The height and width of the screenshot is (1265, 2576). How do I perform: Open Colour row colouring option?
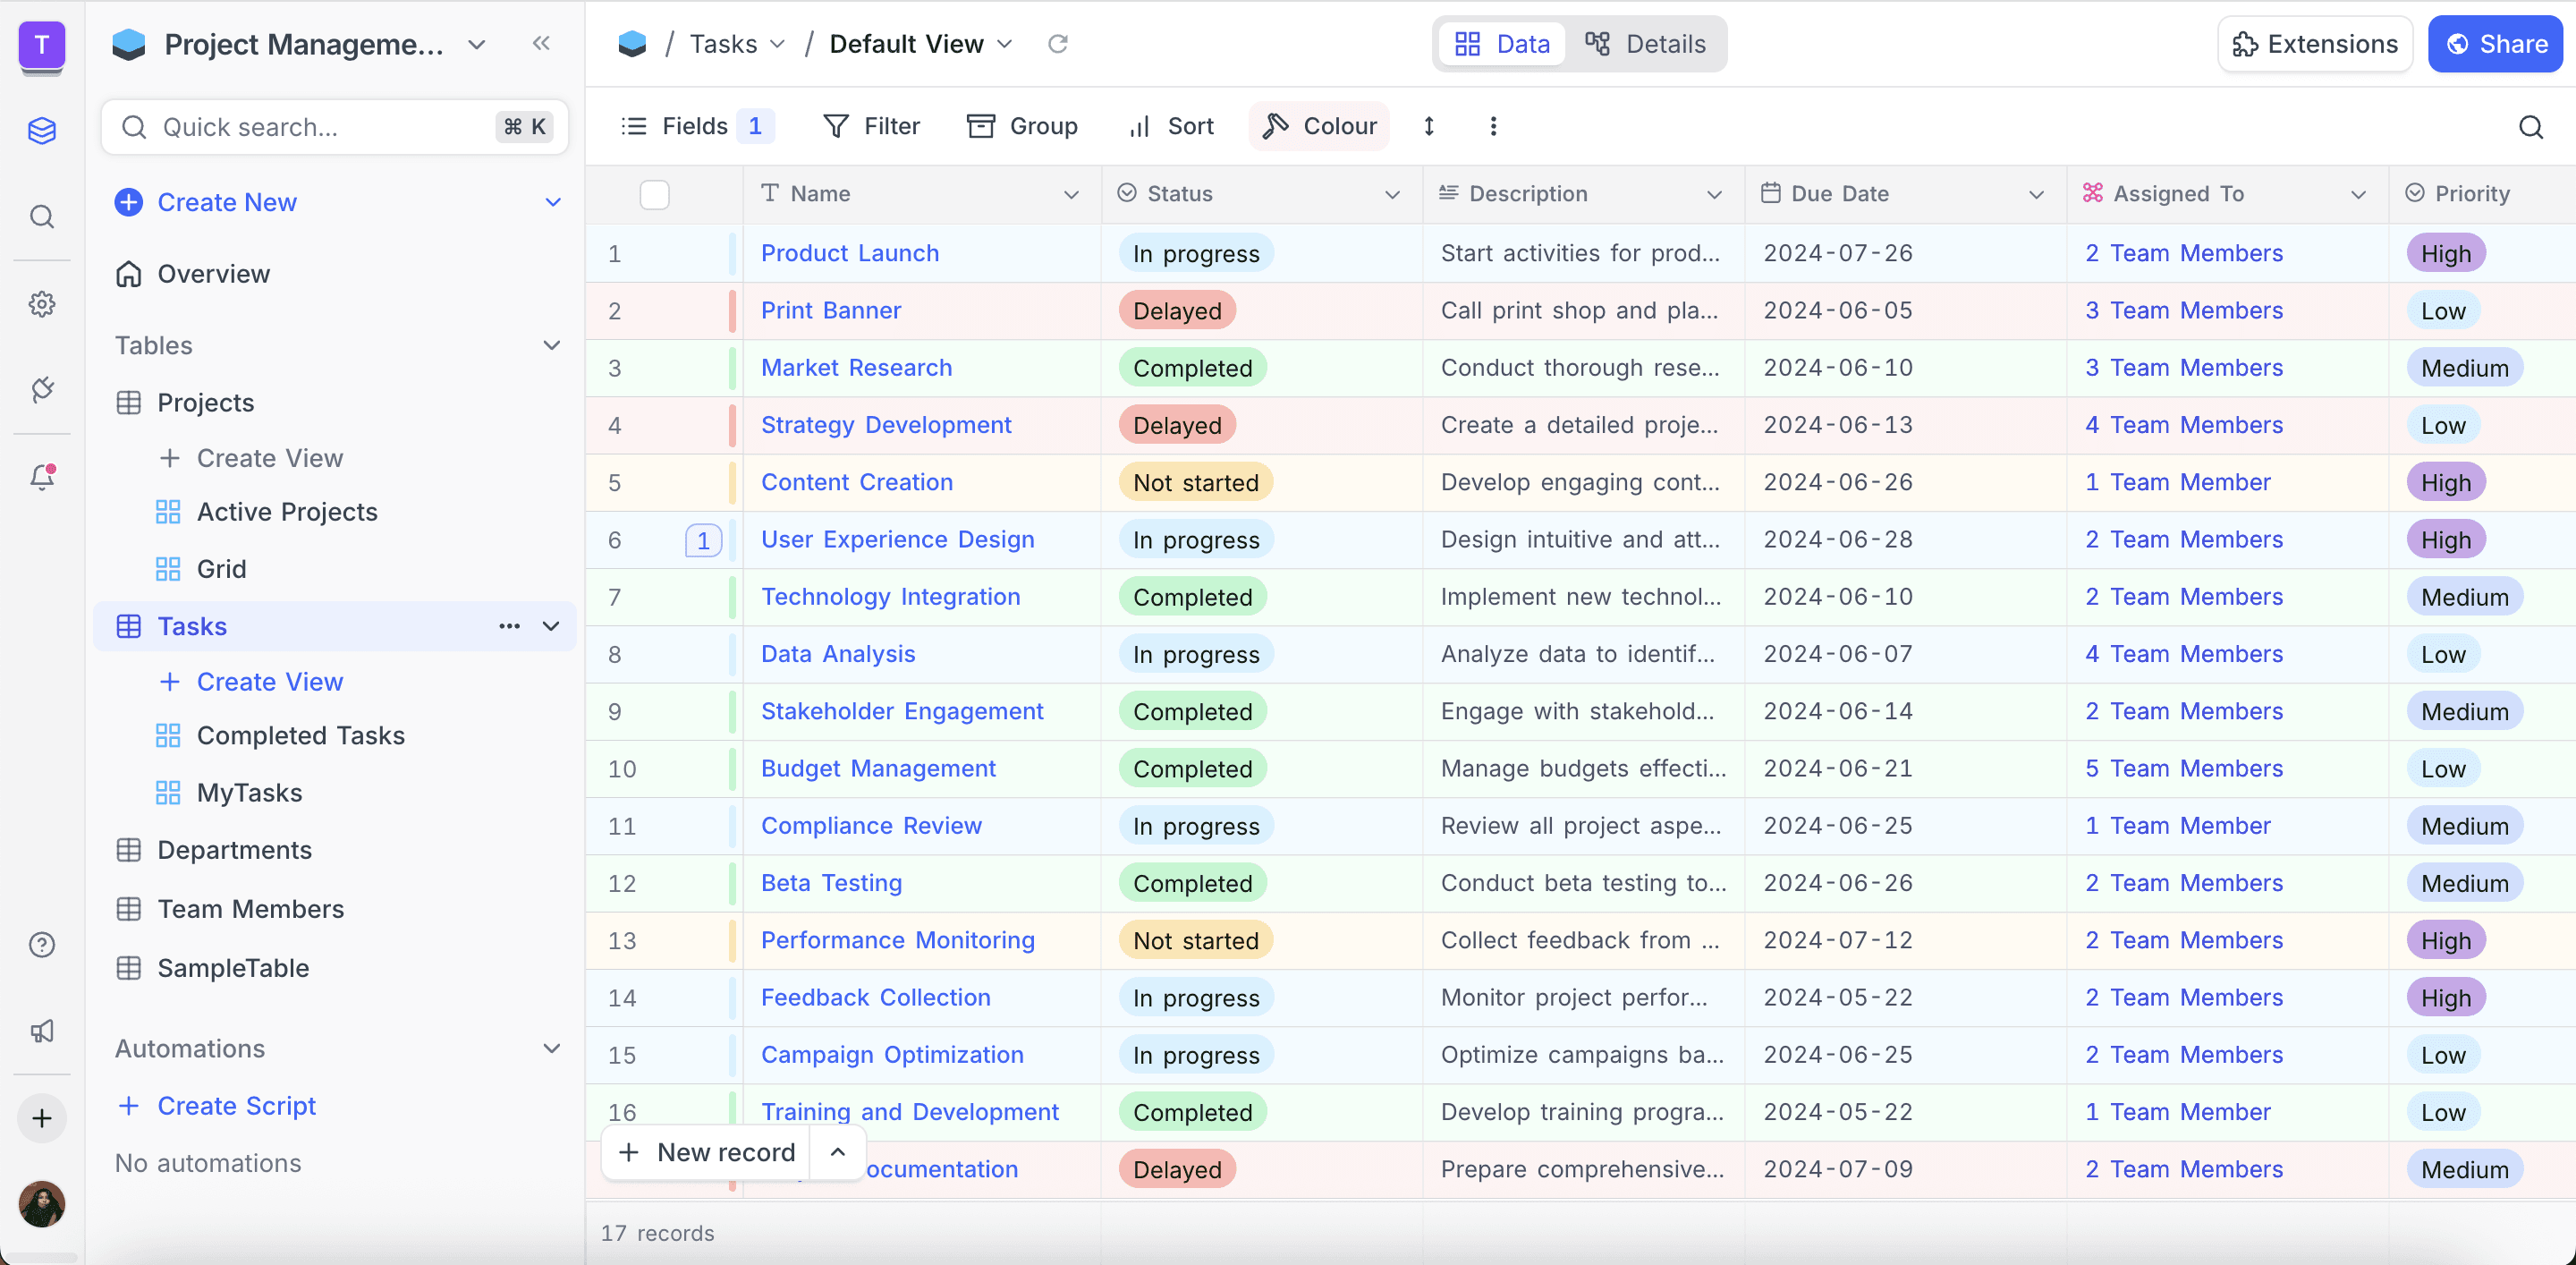pos(1319,126)
